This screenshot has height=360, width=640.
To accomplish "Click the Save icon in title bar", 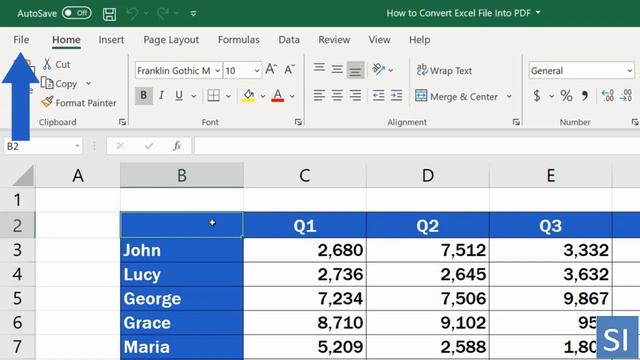I will (x=109, y=14).
